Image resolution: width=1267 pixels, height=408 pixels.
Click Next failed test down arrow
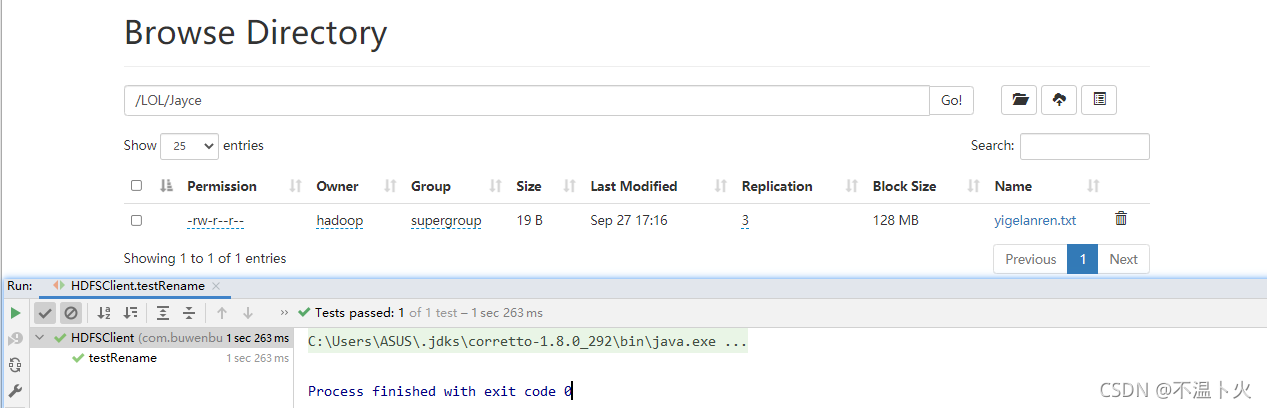pyautogui.click(x=248, y=313)
